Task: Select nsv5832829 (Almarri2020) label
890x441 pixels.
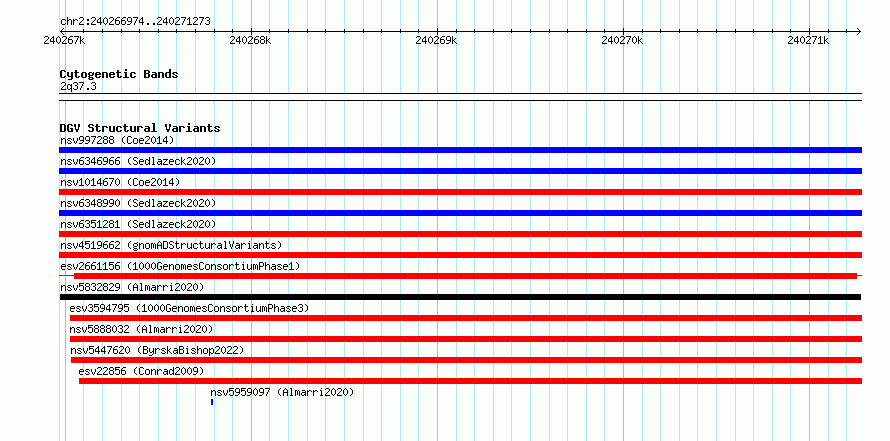Action: pyautogui.click(x=132, y=287)
